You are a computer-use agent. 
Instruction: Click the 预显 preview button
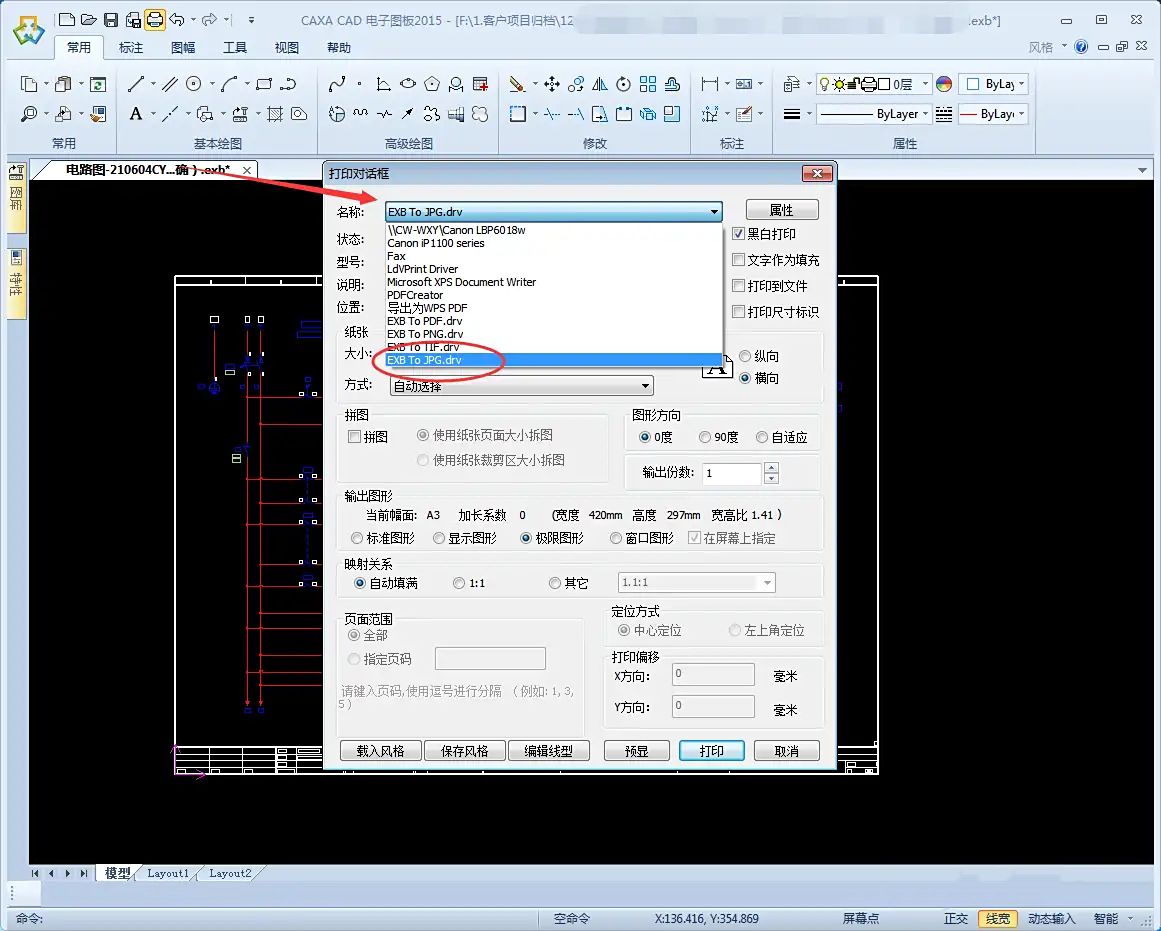(637, 751)
